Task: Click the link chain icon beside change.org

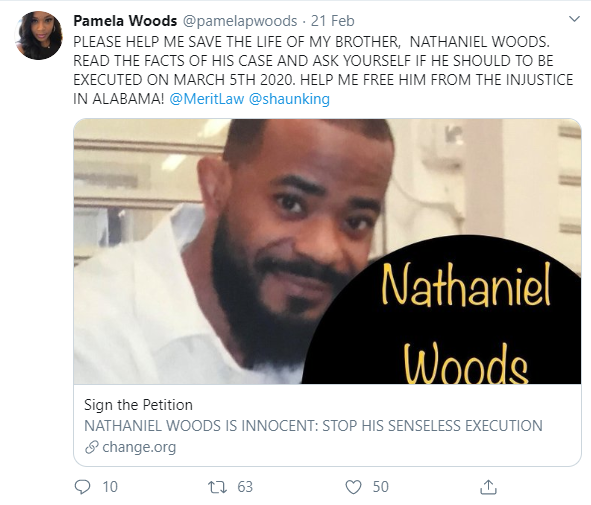Action: click(x=92, y=447)
